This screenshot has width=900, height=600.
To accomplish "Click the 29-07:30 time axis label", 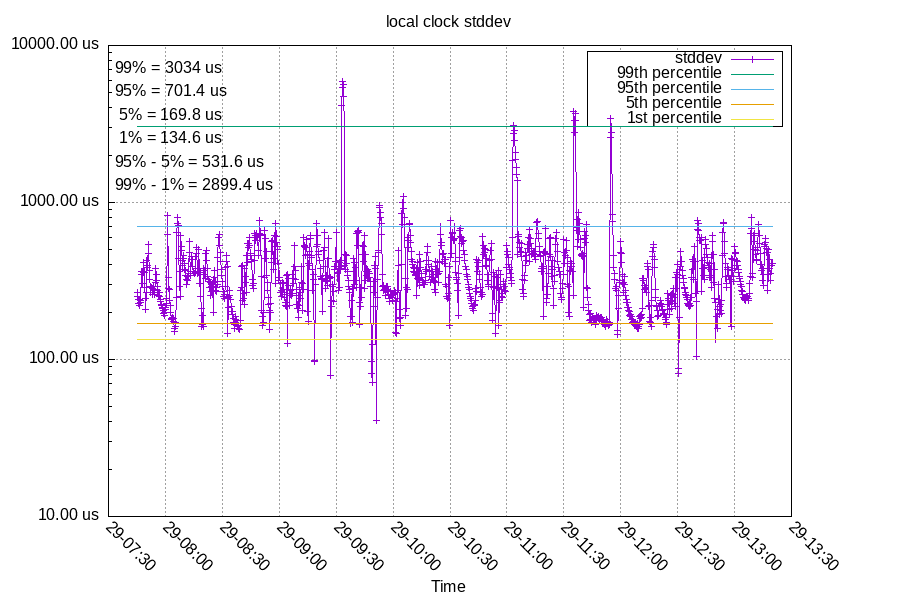I will click(x=130, y=546).
